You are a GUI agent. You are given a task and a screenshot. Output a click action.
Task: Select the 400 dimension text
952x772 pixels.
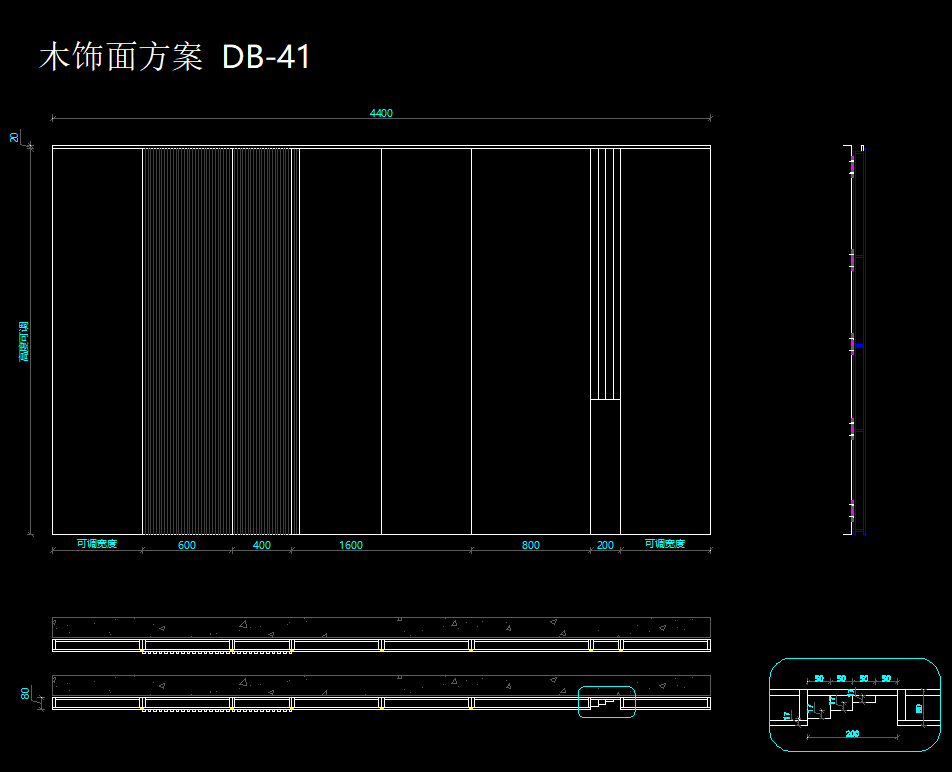click(262, 545)
